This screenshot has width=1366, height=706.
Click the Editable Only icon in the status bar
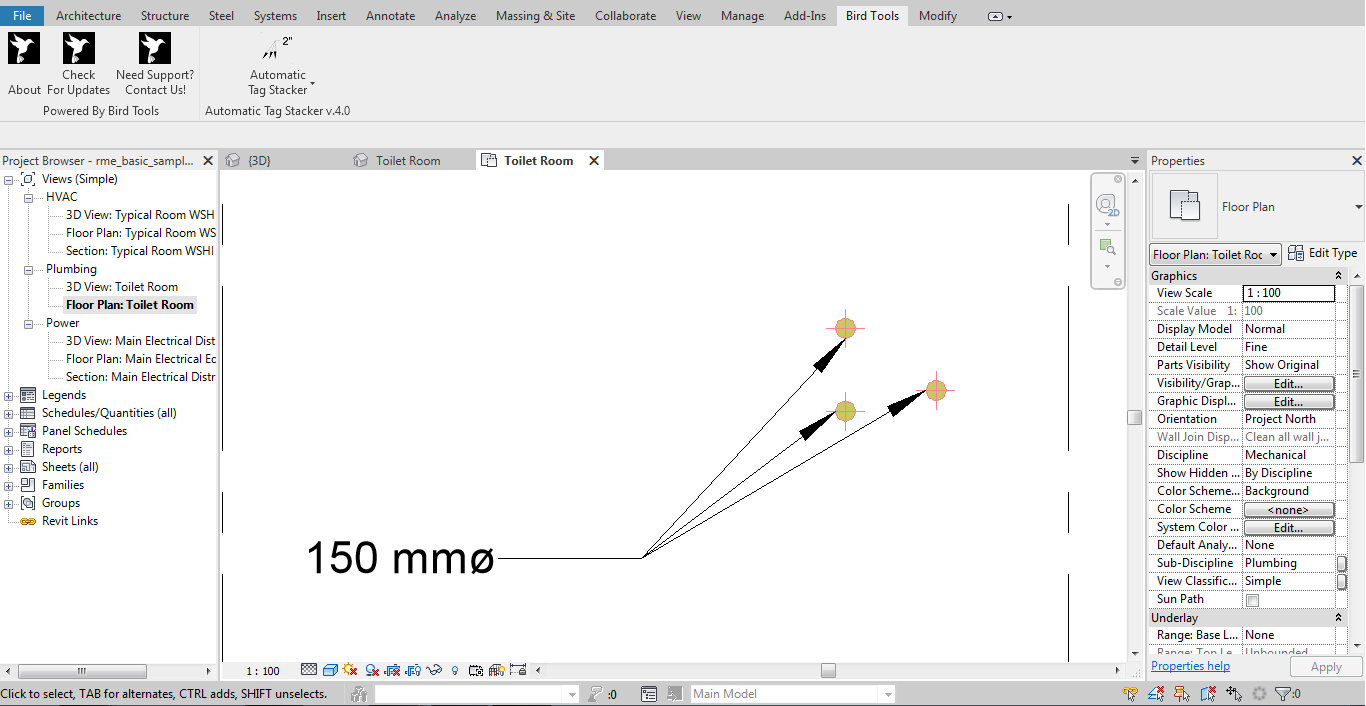tap(596, 694)
